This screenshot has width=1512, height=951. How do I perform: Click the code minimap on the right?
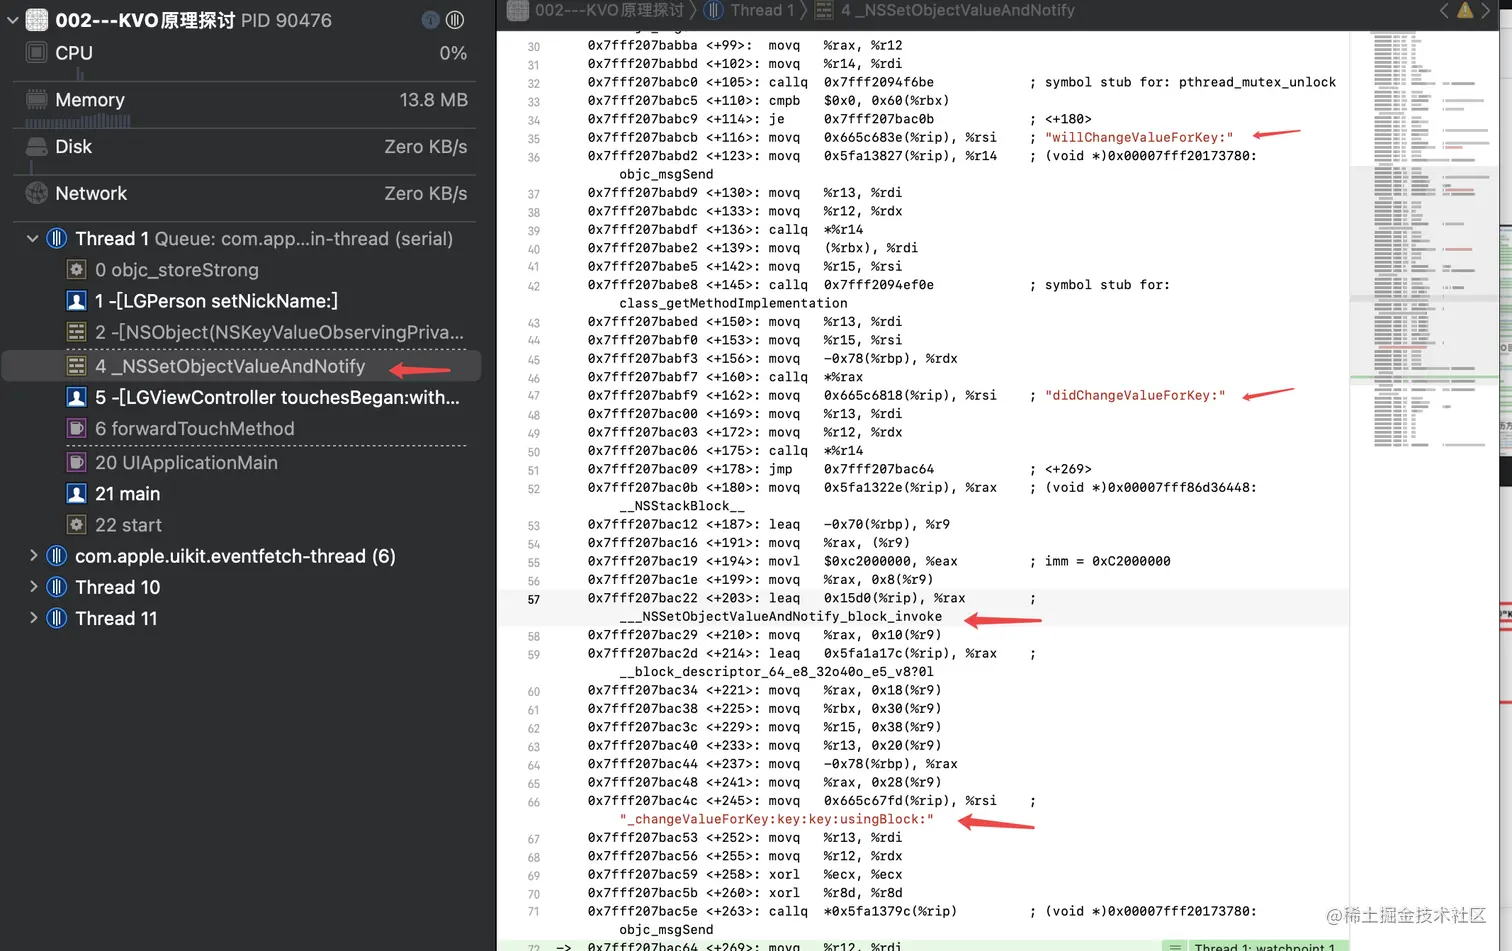tap(1424, 240)
